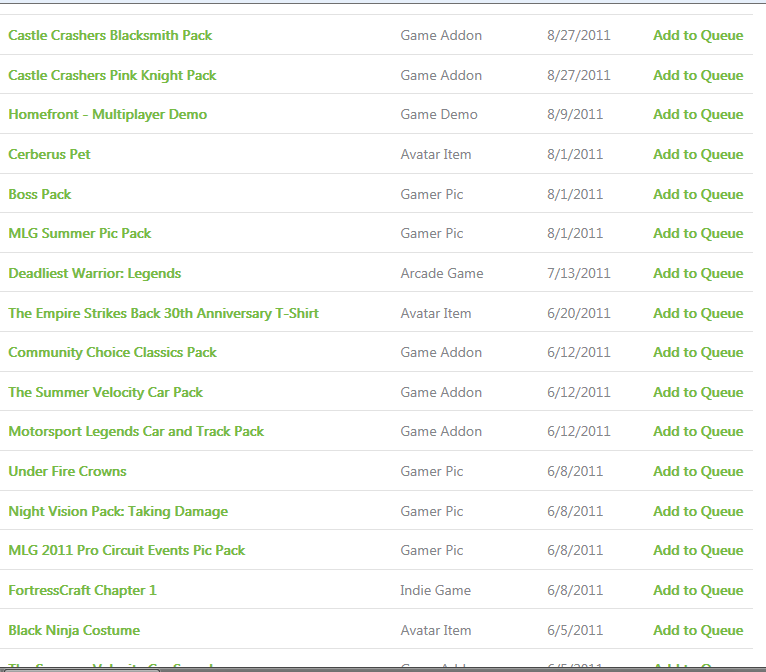Click date 6/8/2011 in FortressCraft row
Viewport: 766px width, 672px height.
pos(575,590)
